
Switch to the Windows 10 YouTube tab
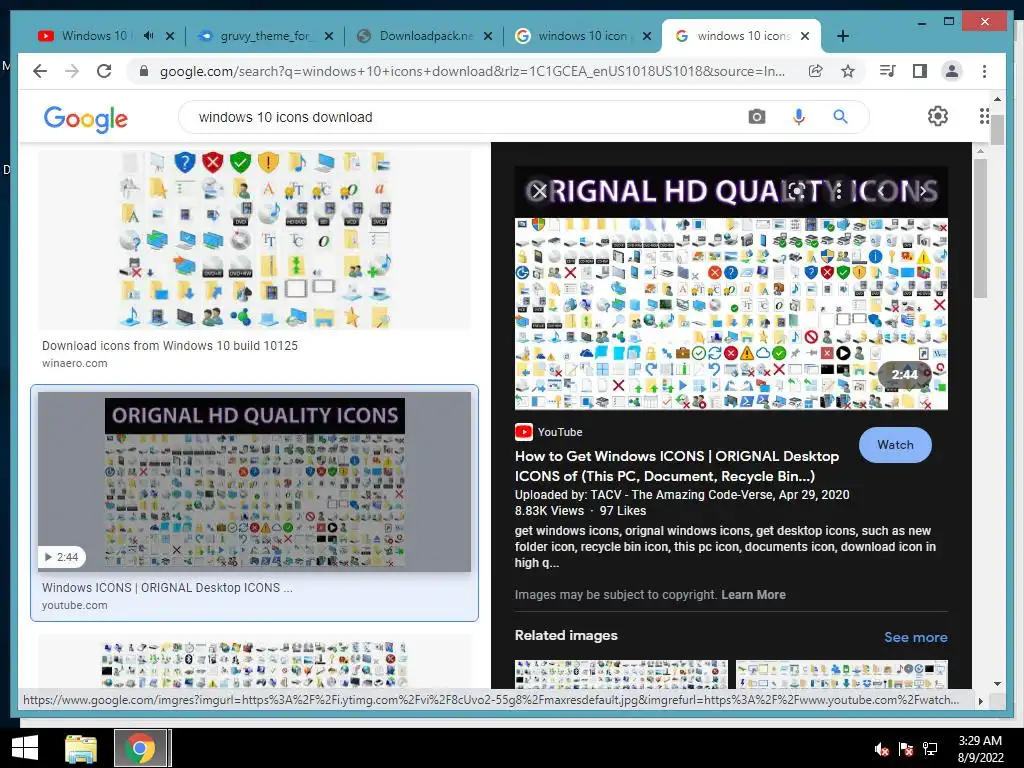[93, 36]
